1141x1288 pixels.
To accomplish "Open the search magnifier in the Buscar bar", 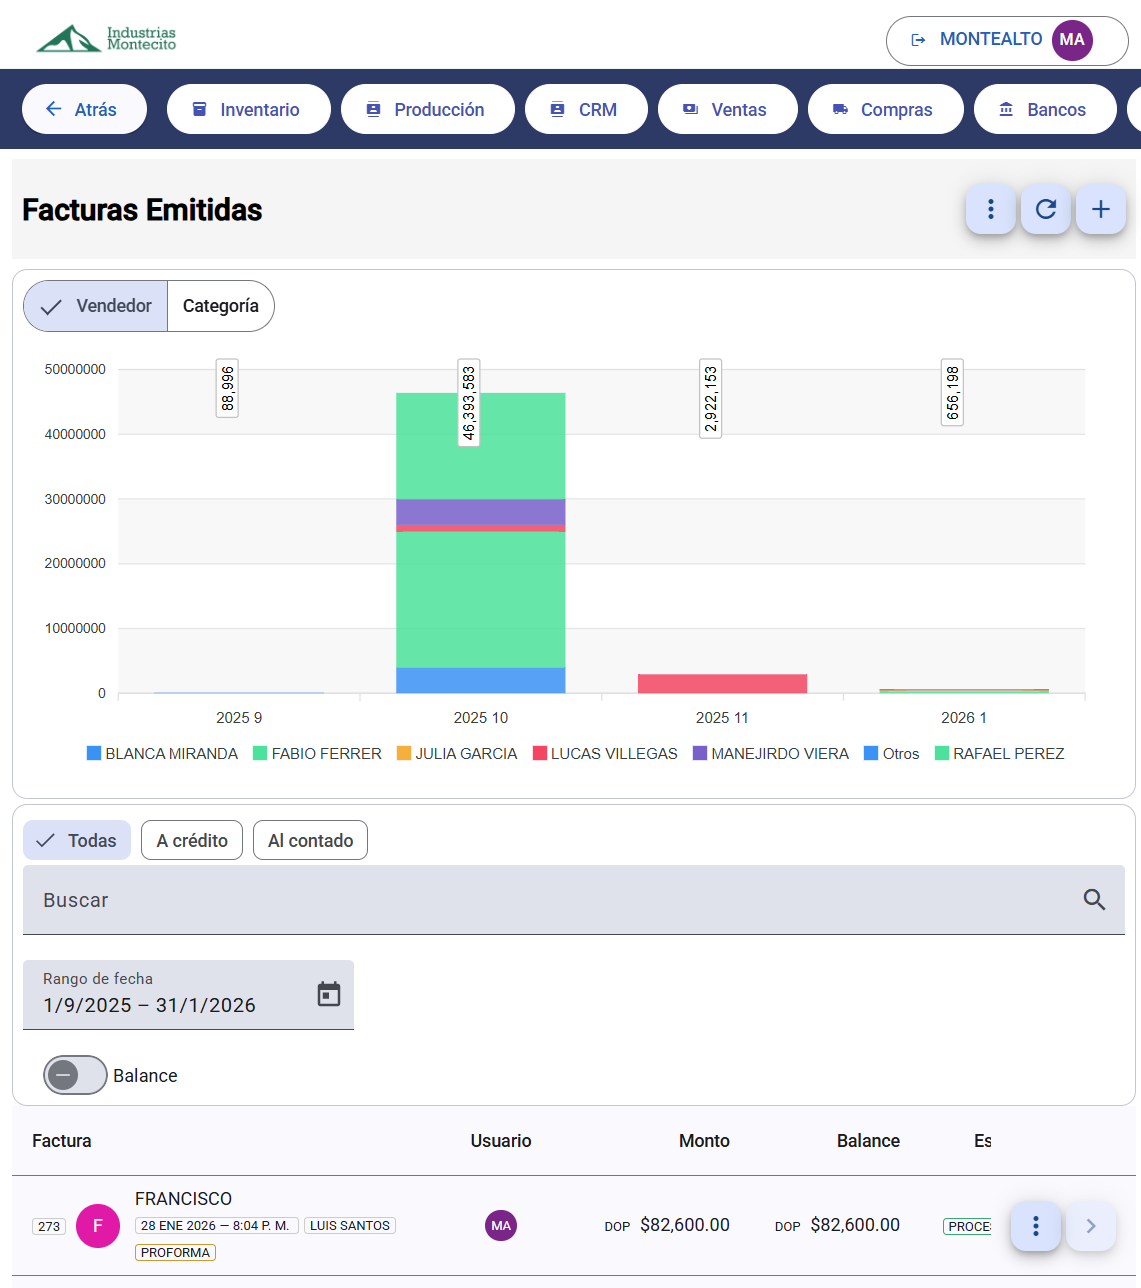I will pos(1093,900).
